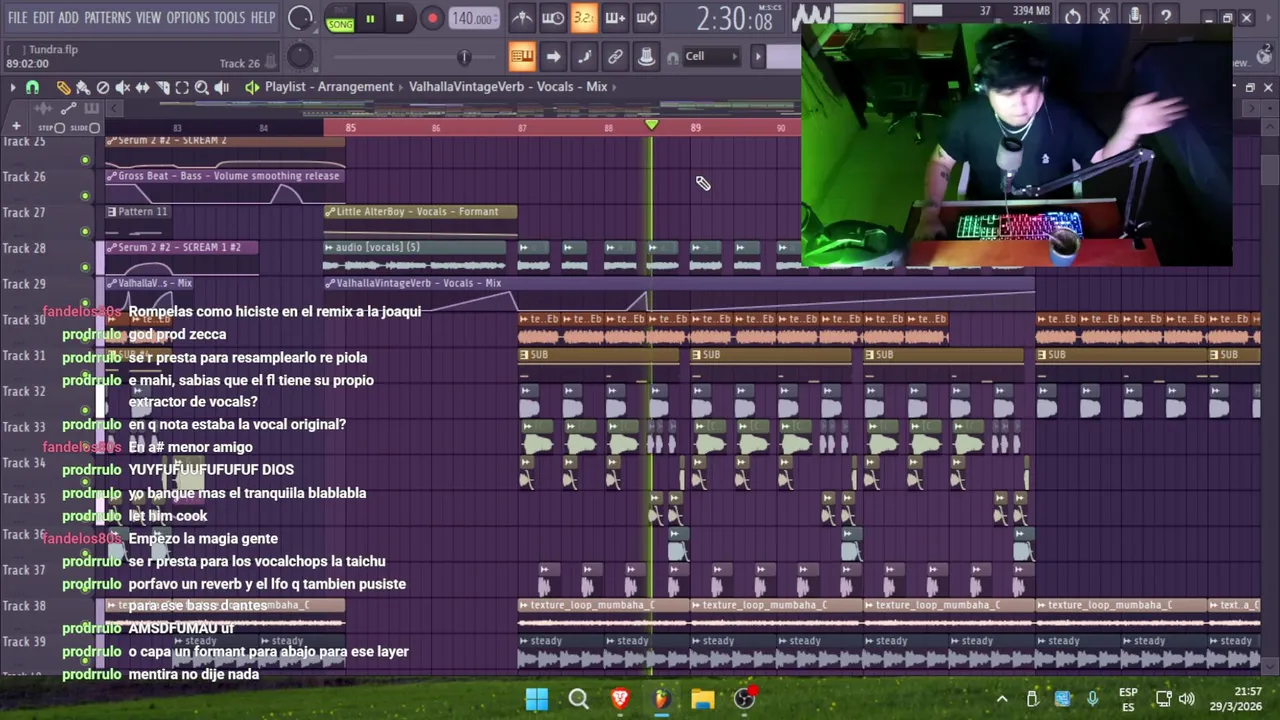Mute Track 29 green LED

tap(85, 303)
